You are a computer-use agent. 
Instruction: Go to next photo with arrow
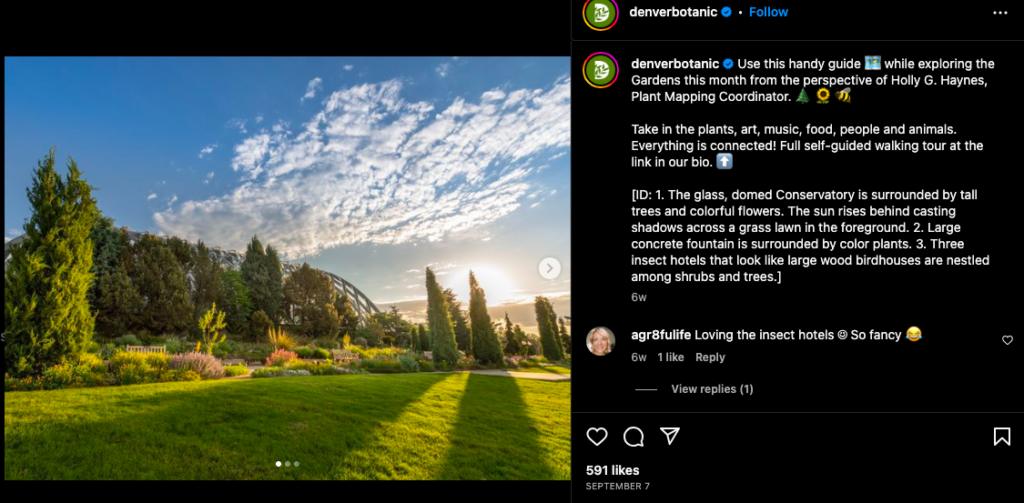click(x=549, y=268)
